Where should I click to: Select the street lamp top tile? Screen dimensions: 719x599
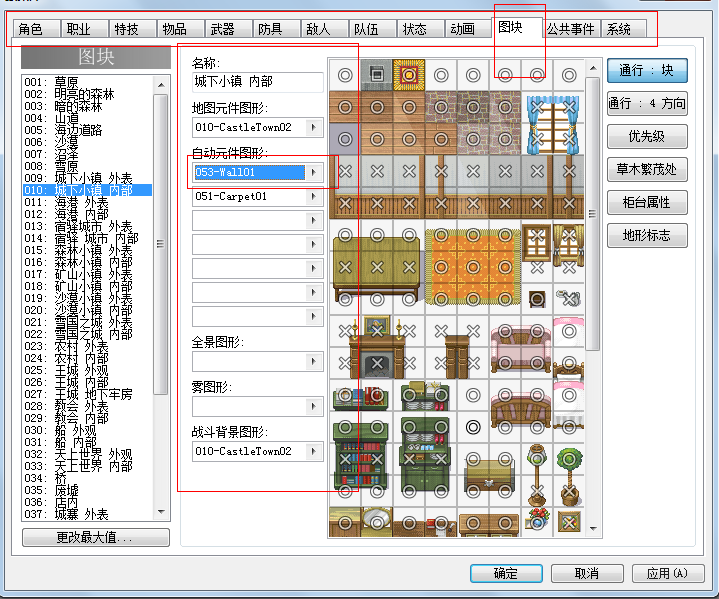click(537, 459)
